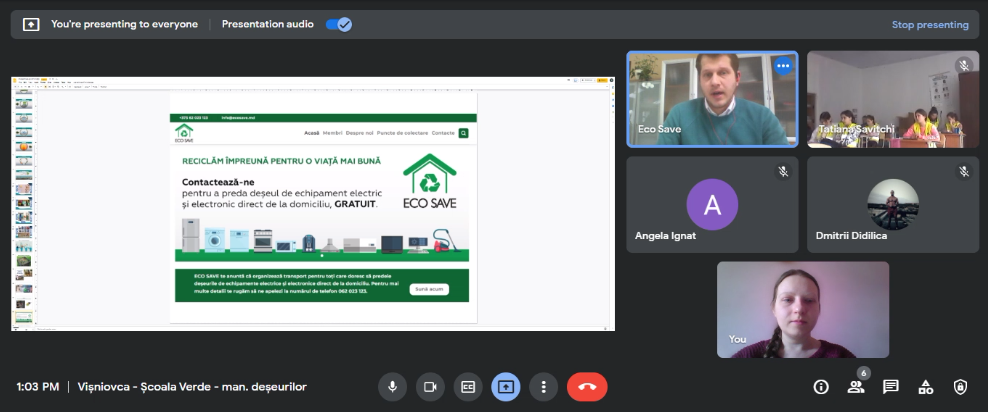Image resolution: width=988 pixels, height=412 pixels.
Task: Open the meeting details info panel
Action: click(821, 387)
